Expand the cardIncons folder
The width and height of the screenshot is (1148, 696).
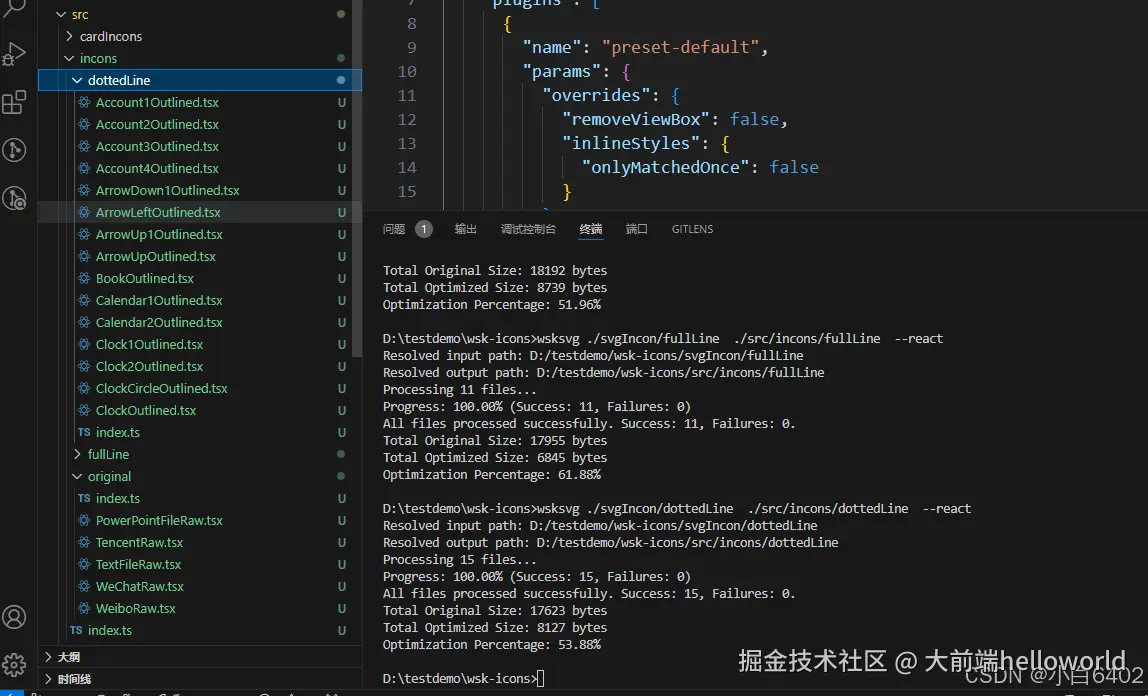[70, 36]
